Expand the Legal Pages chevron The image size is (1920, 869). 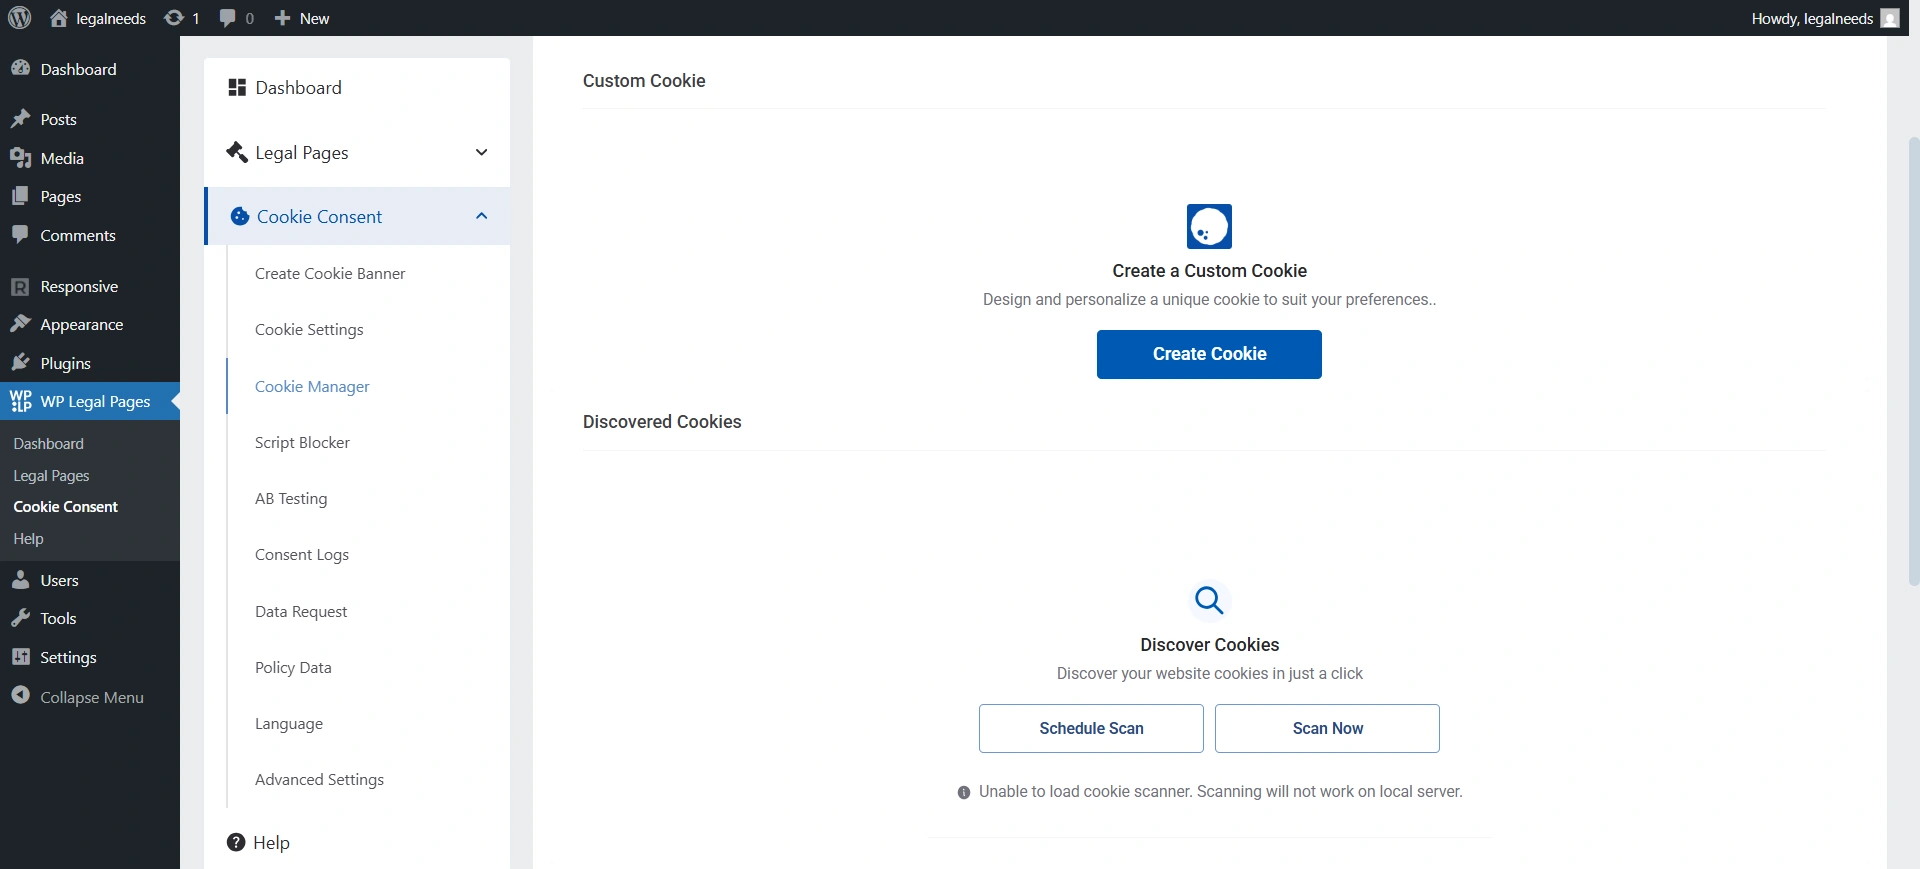tap(481, 153)
